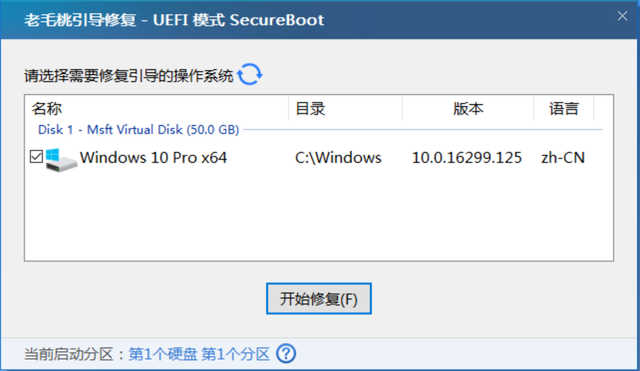
Task: Click empty area of the OS list
Action: 319,218
